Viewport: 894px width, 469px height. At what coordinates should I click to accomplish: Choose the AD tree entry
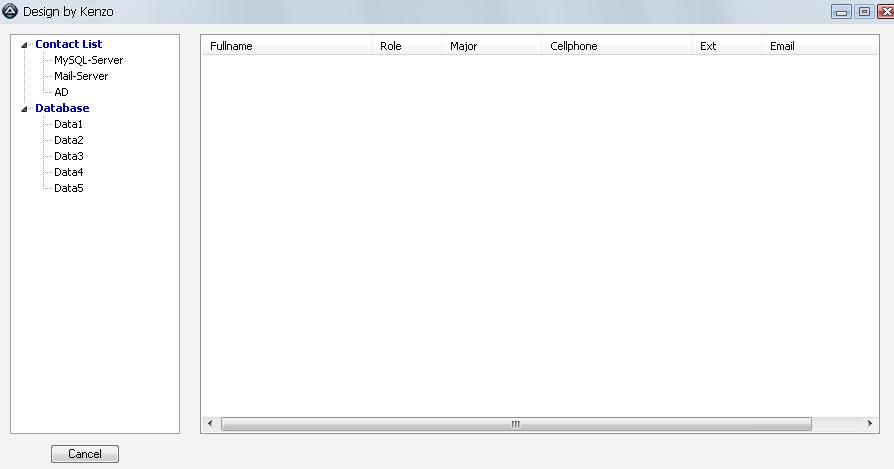(61, 92)
